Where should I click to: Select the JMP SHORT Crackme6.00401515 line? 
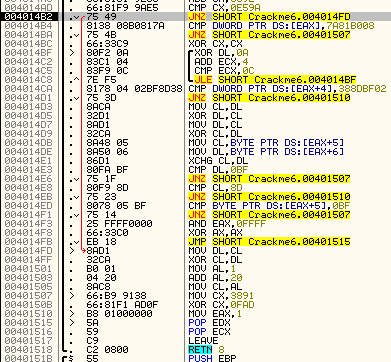(x=269, y=242)
